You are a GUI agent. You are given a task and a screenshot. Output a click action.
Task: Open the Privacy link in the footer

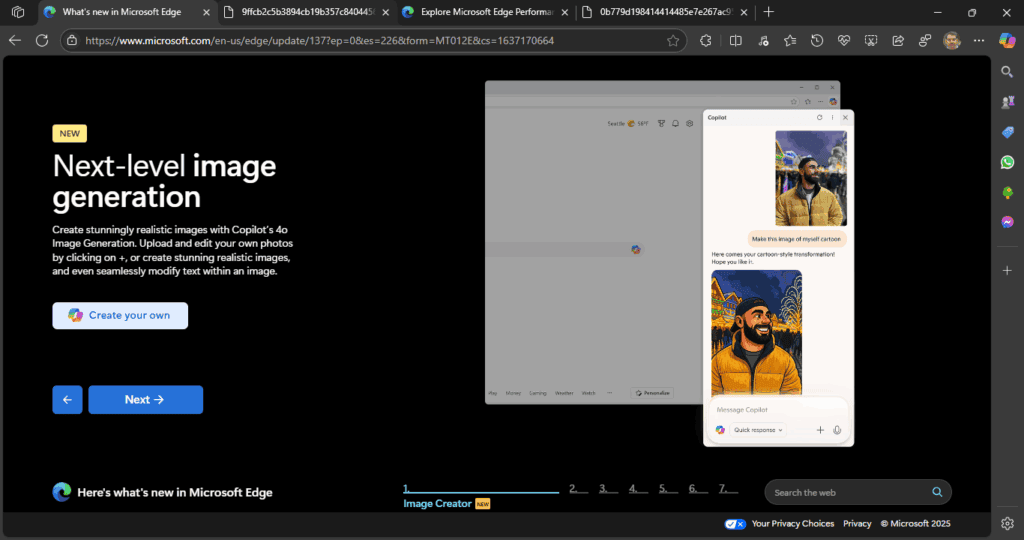(x=857, y=524)
